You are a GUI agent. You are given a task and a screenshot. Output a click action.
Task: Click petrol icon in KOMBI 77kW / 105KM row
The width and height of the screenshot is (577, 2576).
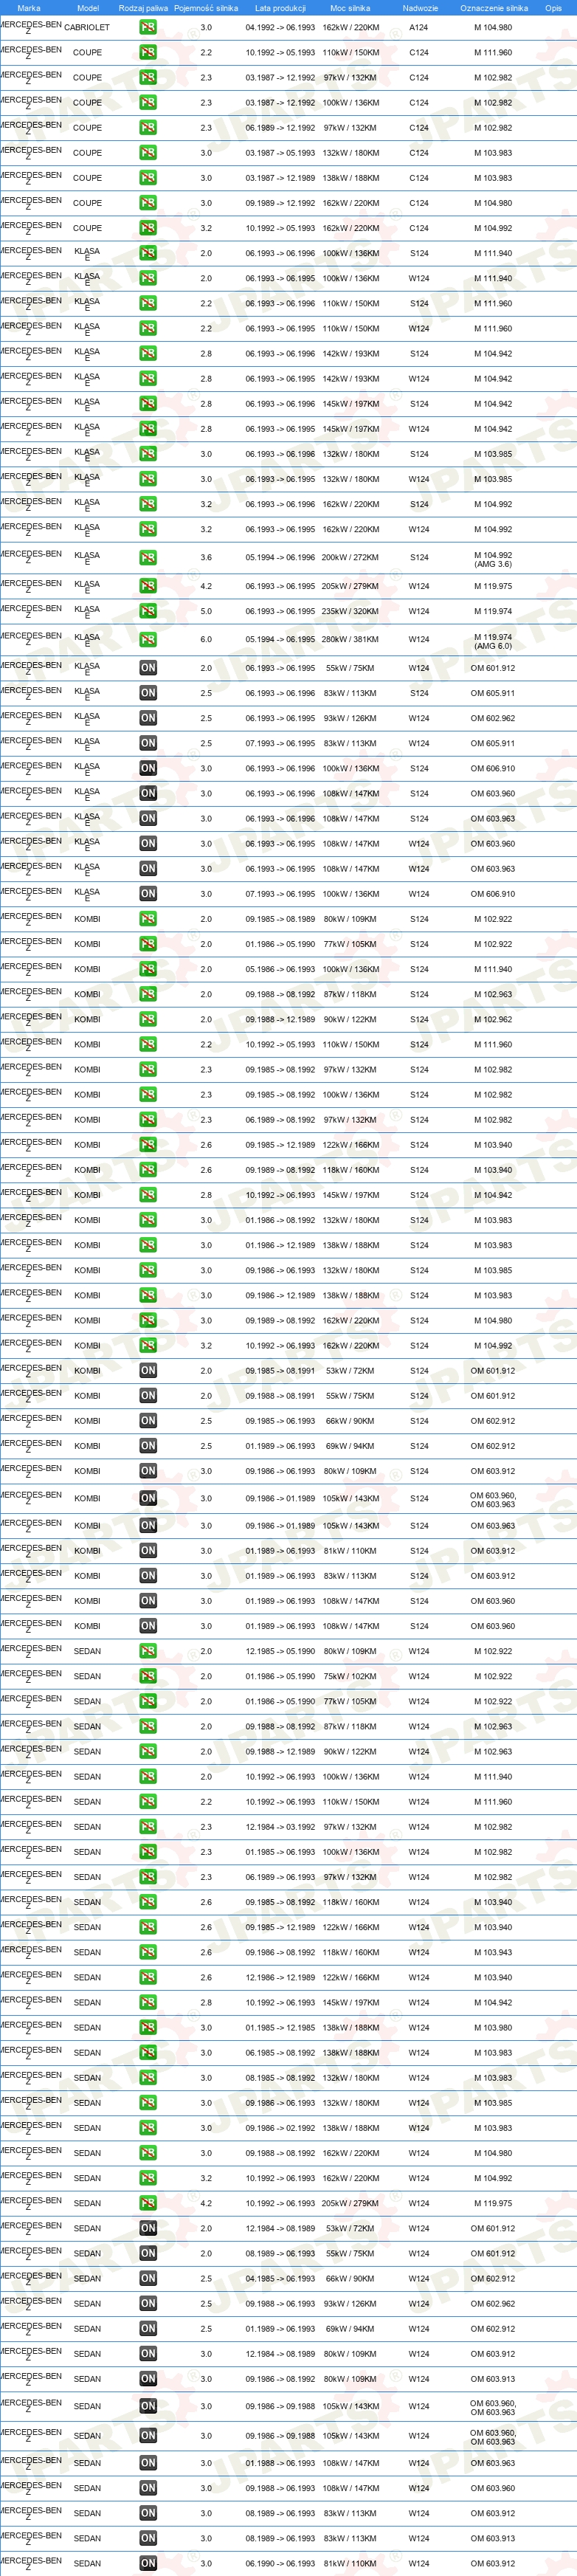pyautogui.click(x=148, y=944)
